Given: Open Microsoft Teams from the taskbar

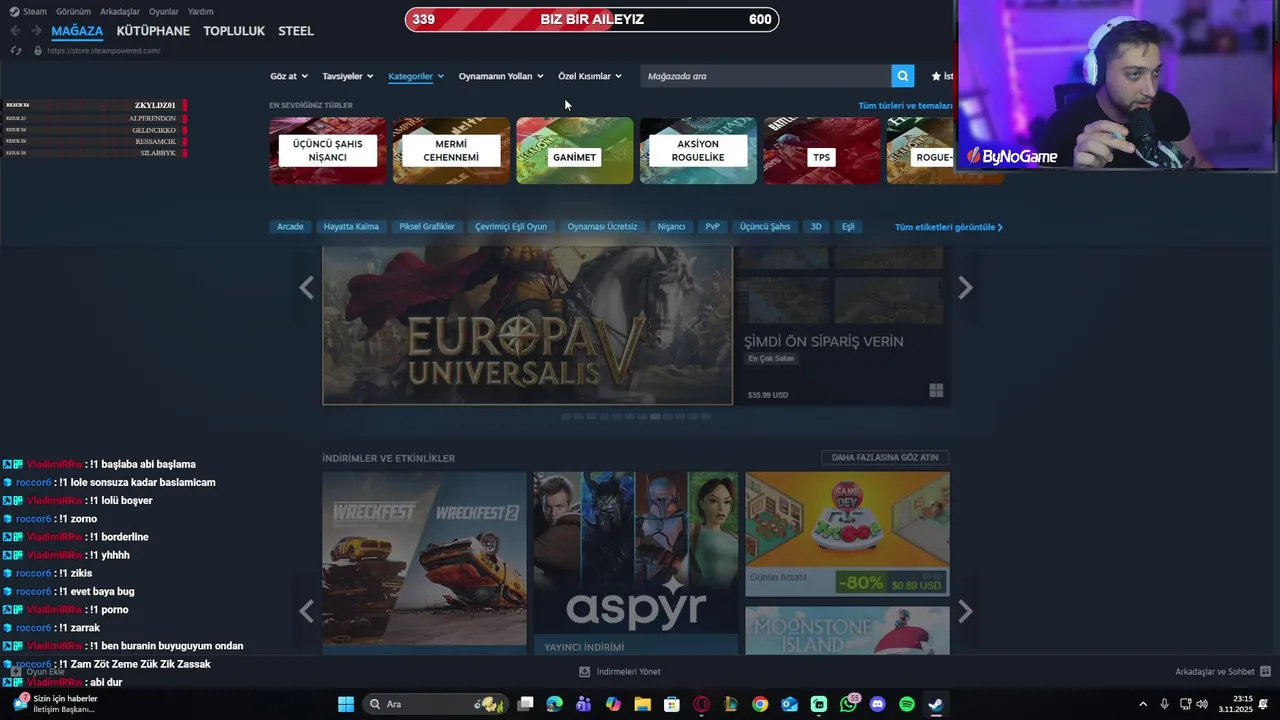Looking at the screenshot, I should 584,704.
